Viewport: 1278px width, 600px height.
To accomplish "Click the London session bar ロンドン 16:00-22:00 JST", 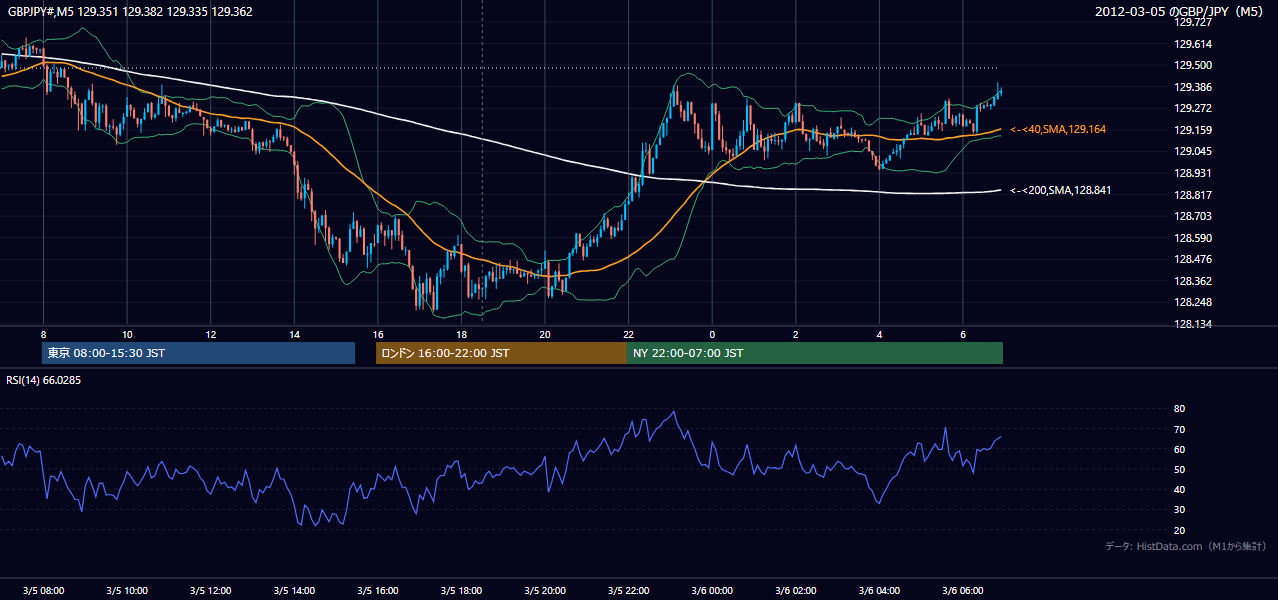I will coord(501,353).
